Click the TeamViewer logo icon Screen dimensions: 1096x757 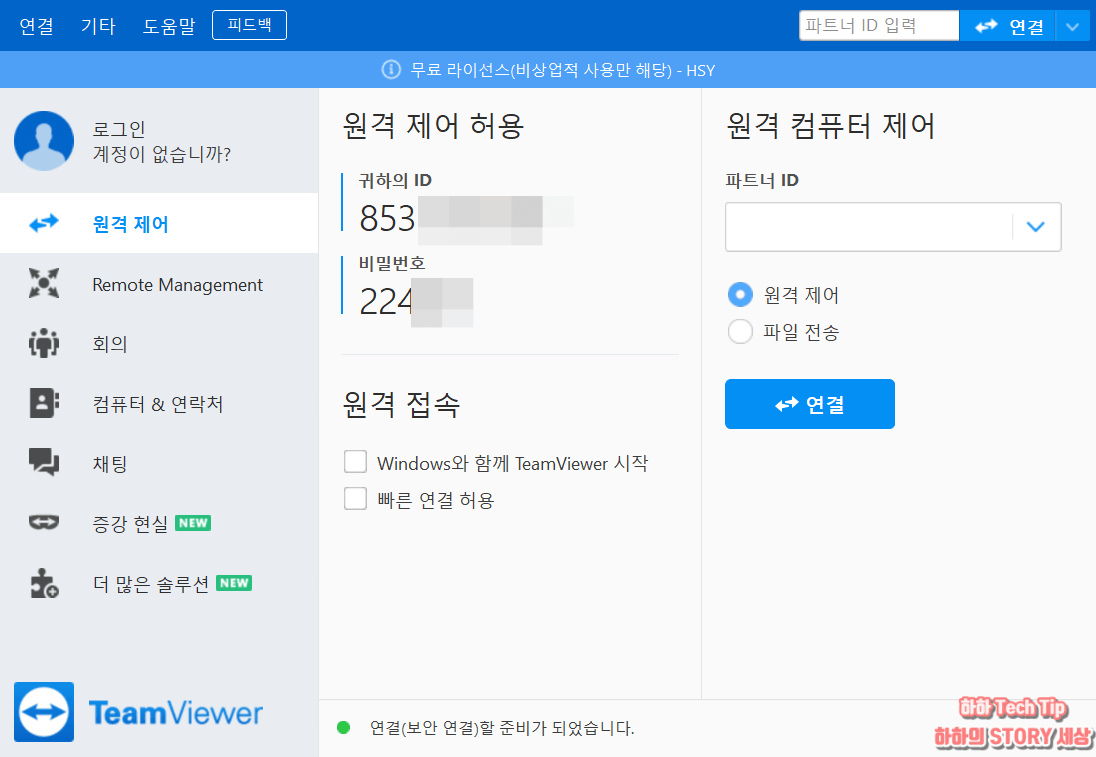coord(44,712)
